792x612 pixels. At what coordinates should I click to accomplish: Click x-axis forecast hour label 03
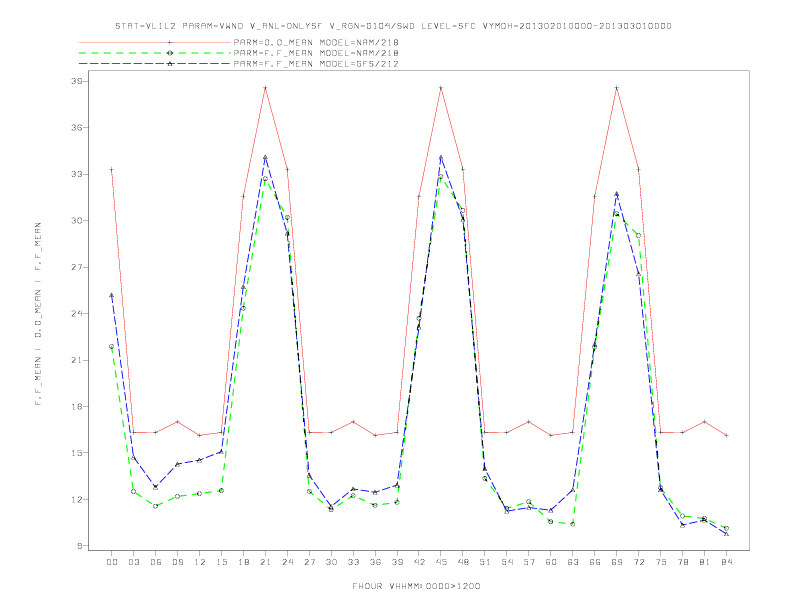tap(133, 562)
